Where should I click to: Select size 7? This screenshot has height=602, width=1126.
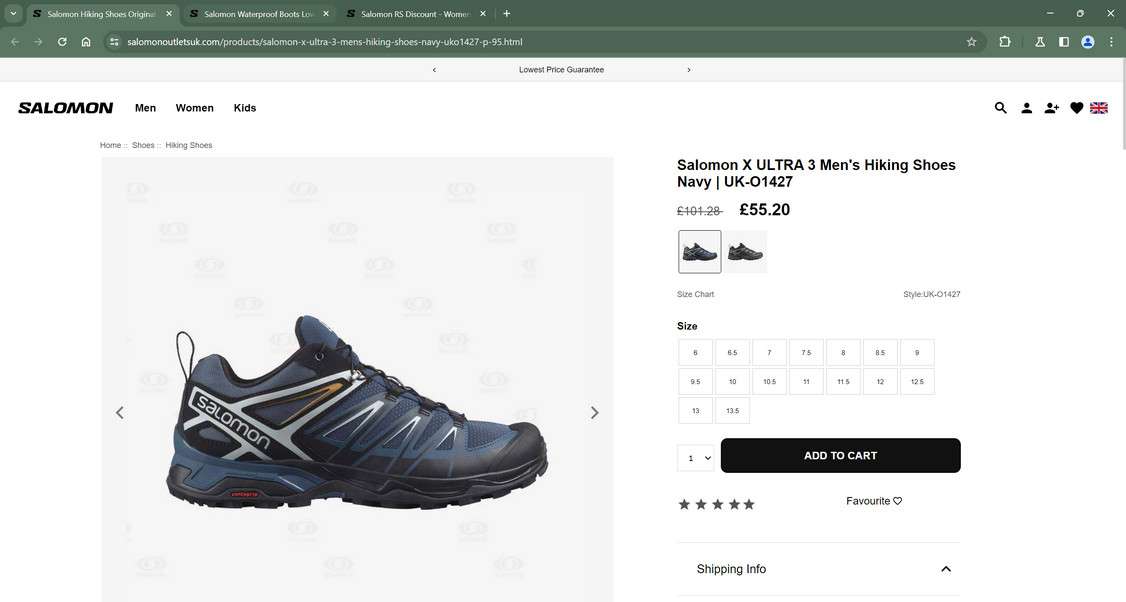[x=769, y=353]
